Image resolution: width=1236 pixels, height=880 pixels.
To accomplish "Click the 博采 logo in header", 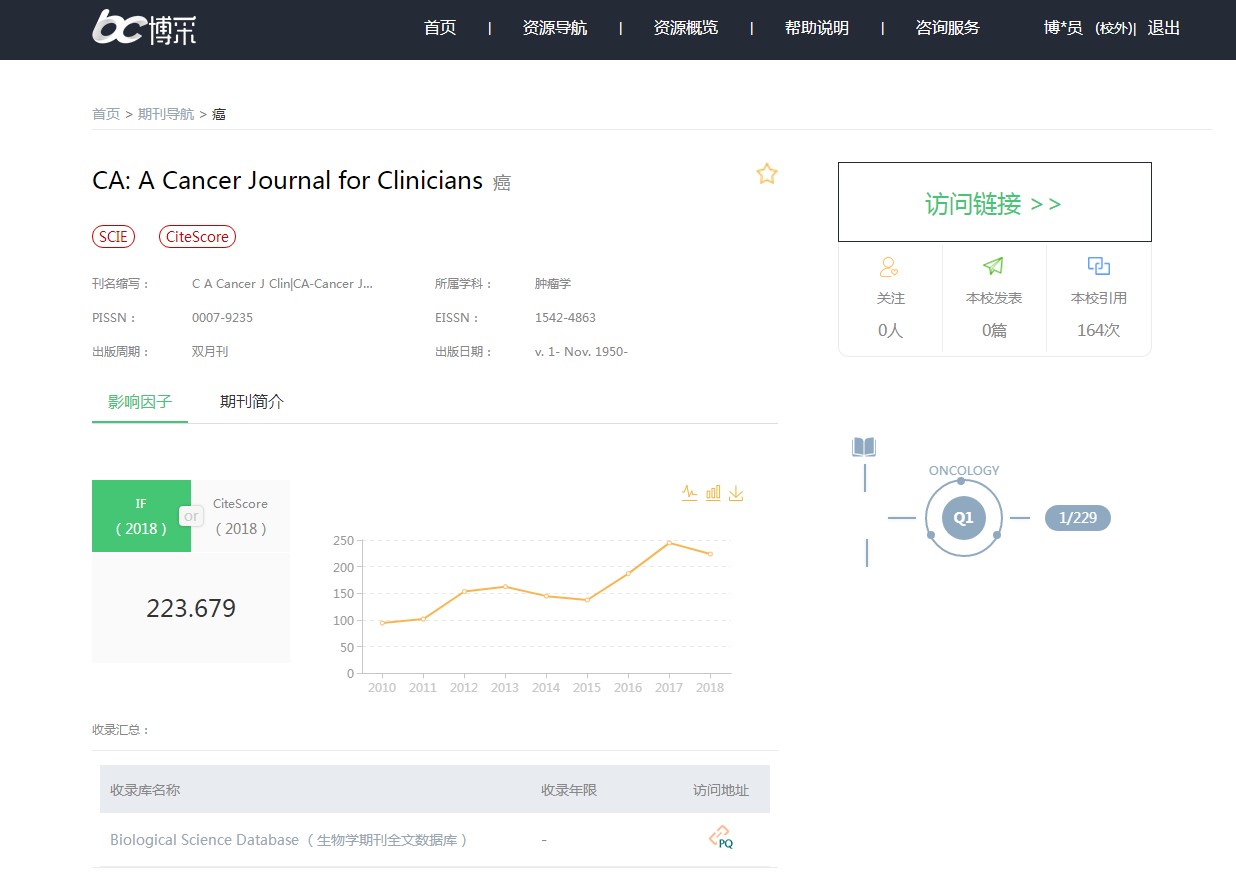I will click(x=144, y=28).
